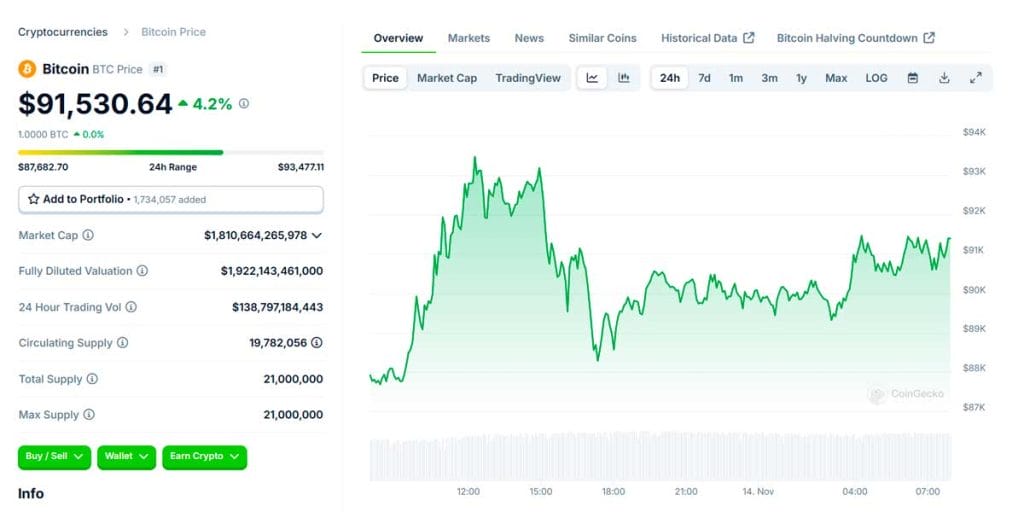Click the star icon in Add to Portfolio

point(34,199)
